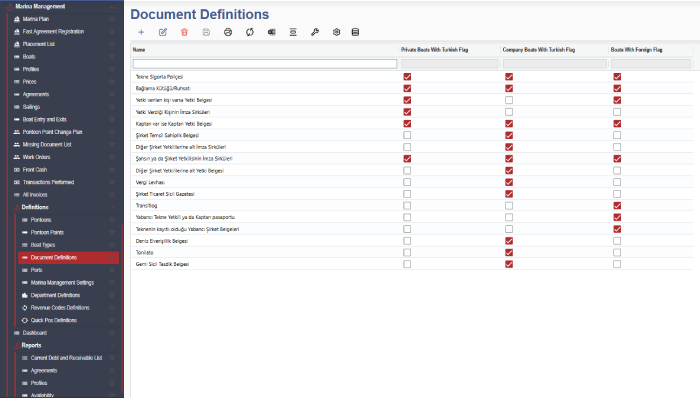The width and height of the screenshot is (700, 398).
Task: Click the wrench tools icon
Action: point(315,32)
